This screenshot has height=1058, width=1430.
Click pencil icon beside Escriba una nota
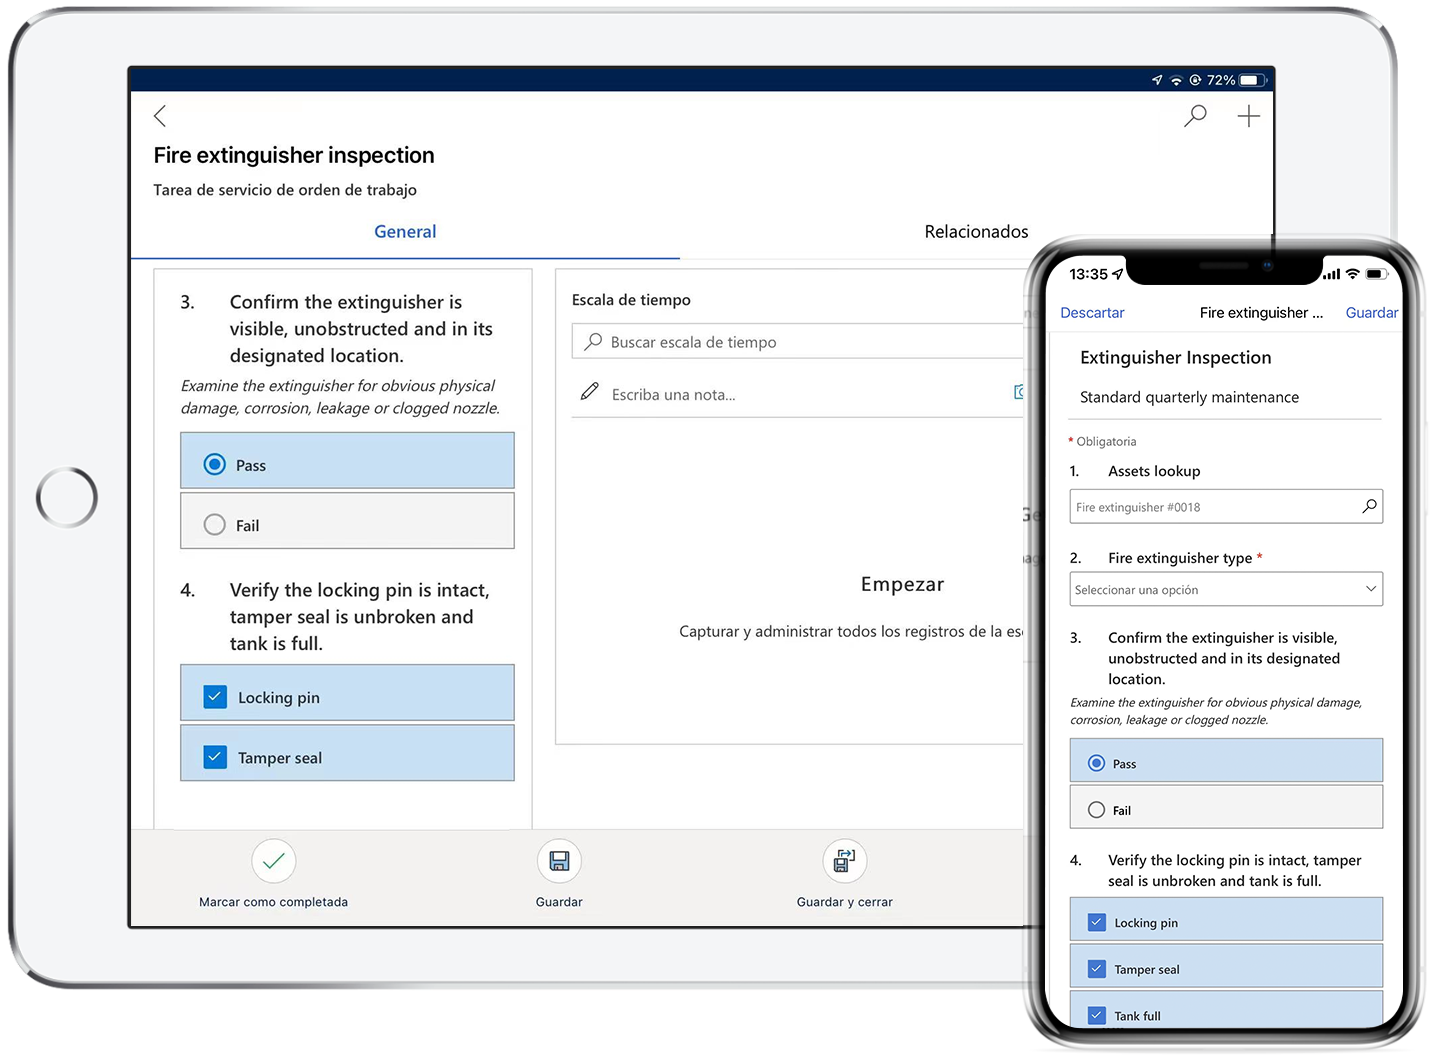click(x=590, y=392)
